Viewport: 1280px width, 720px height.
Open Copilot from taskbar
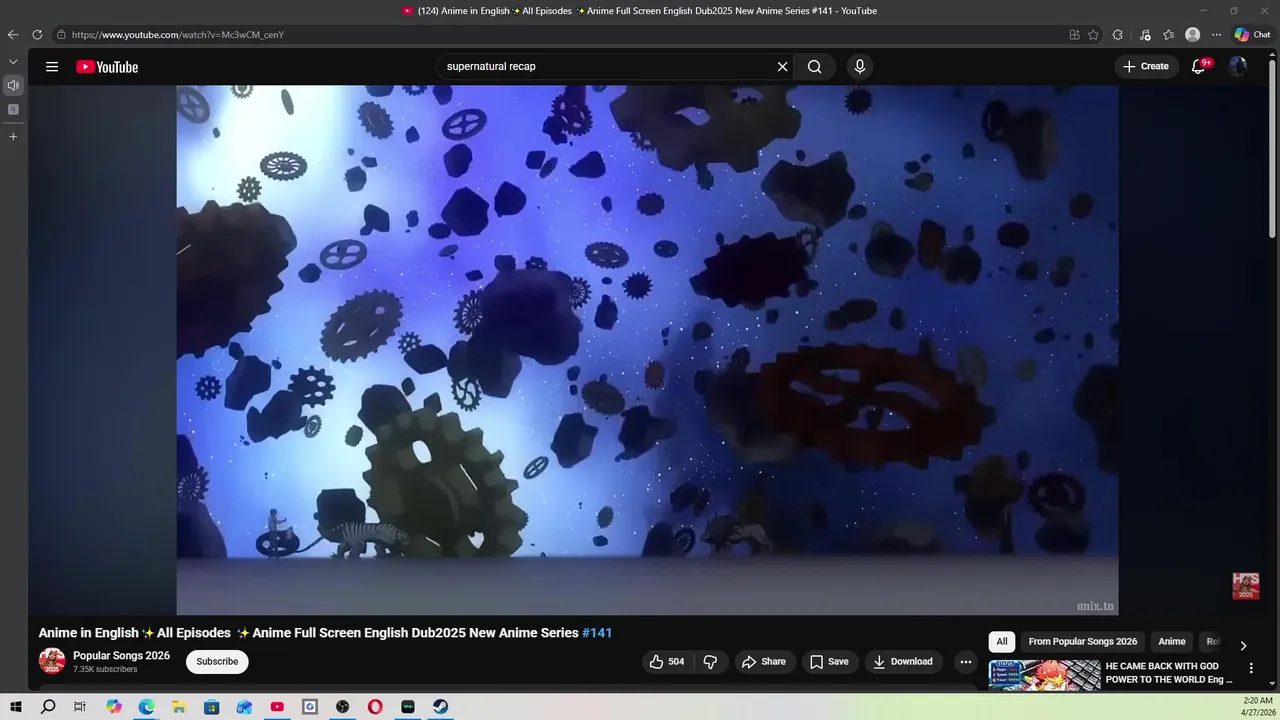(x=114, y=707)
